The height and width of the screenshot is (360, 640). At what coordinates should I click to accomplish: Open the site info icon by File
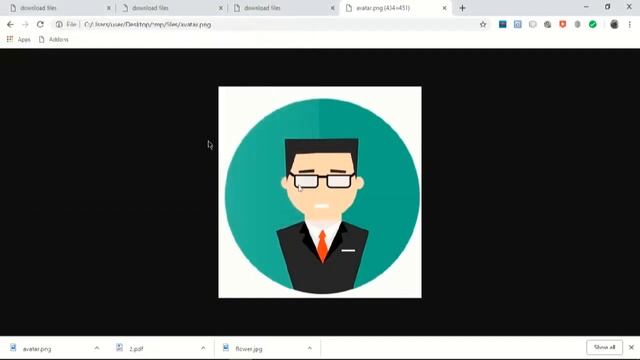coord(59,24)
